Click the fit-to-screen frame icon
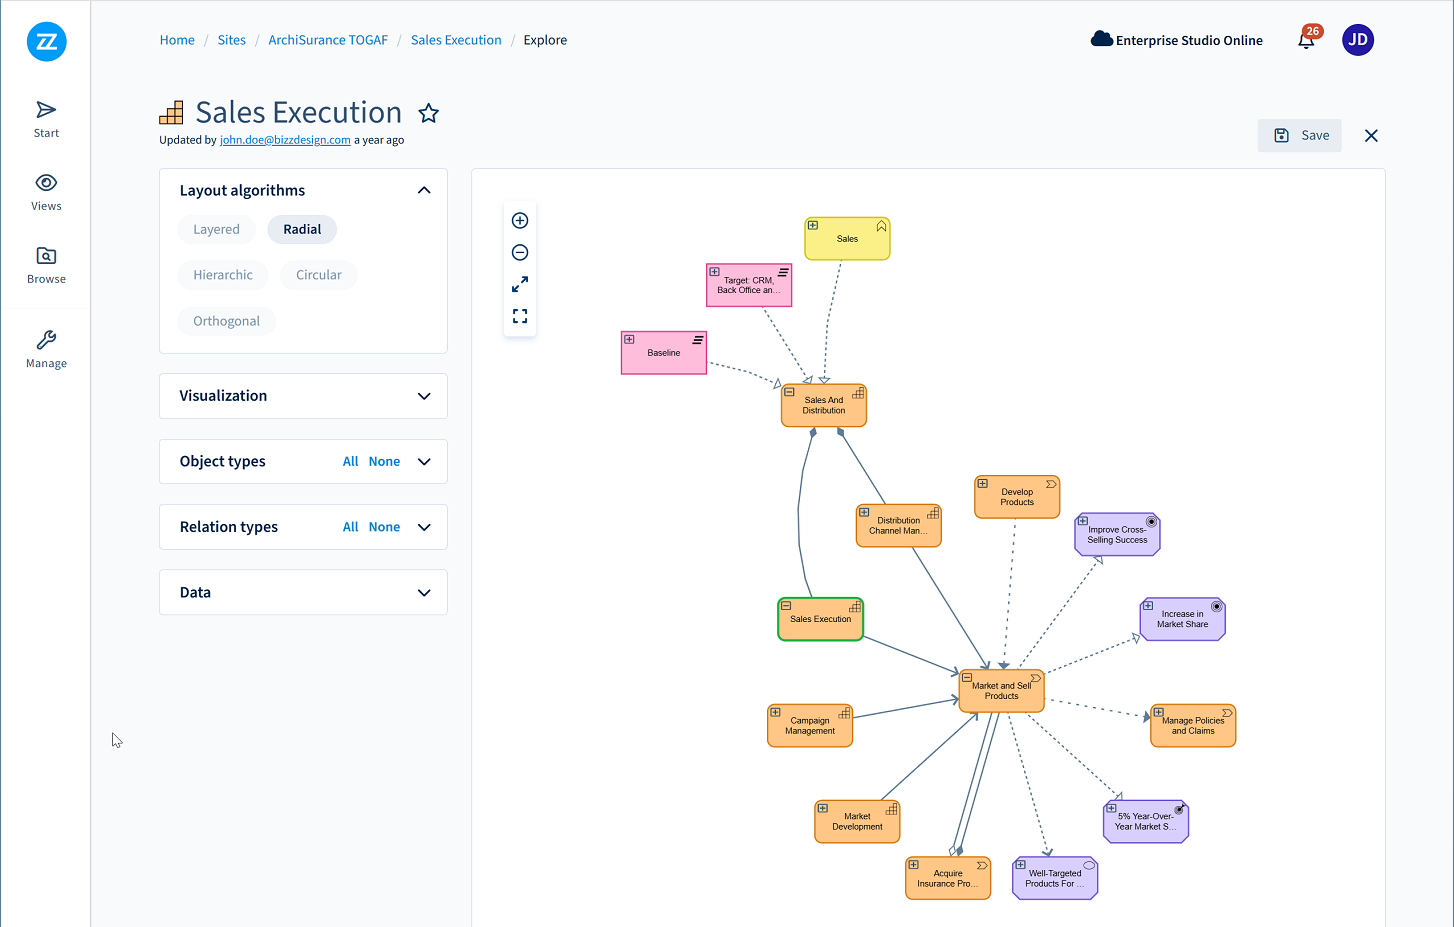The height and width of the screenshot is (927, 1454). tap(520, 316)
